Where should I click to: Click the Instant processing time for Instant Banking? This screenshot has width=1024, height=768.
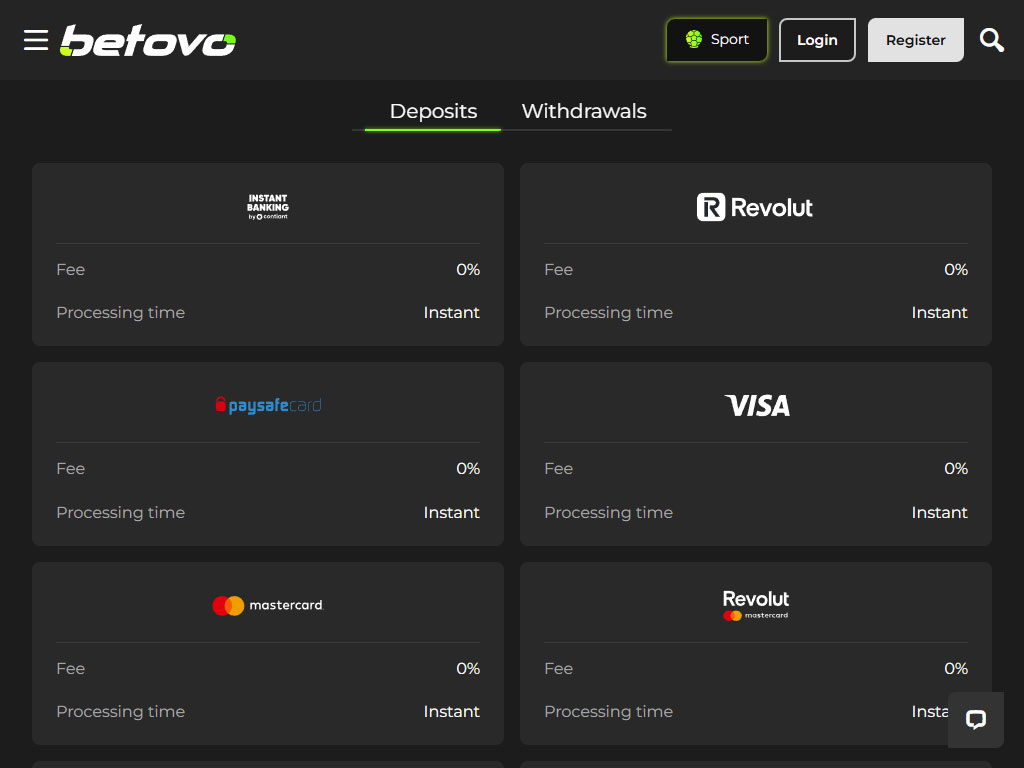click(451, 313)
